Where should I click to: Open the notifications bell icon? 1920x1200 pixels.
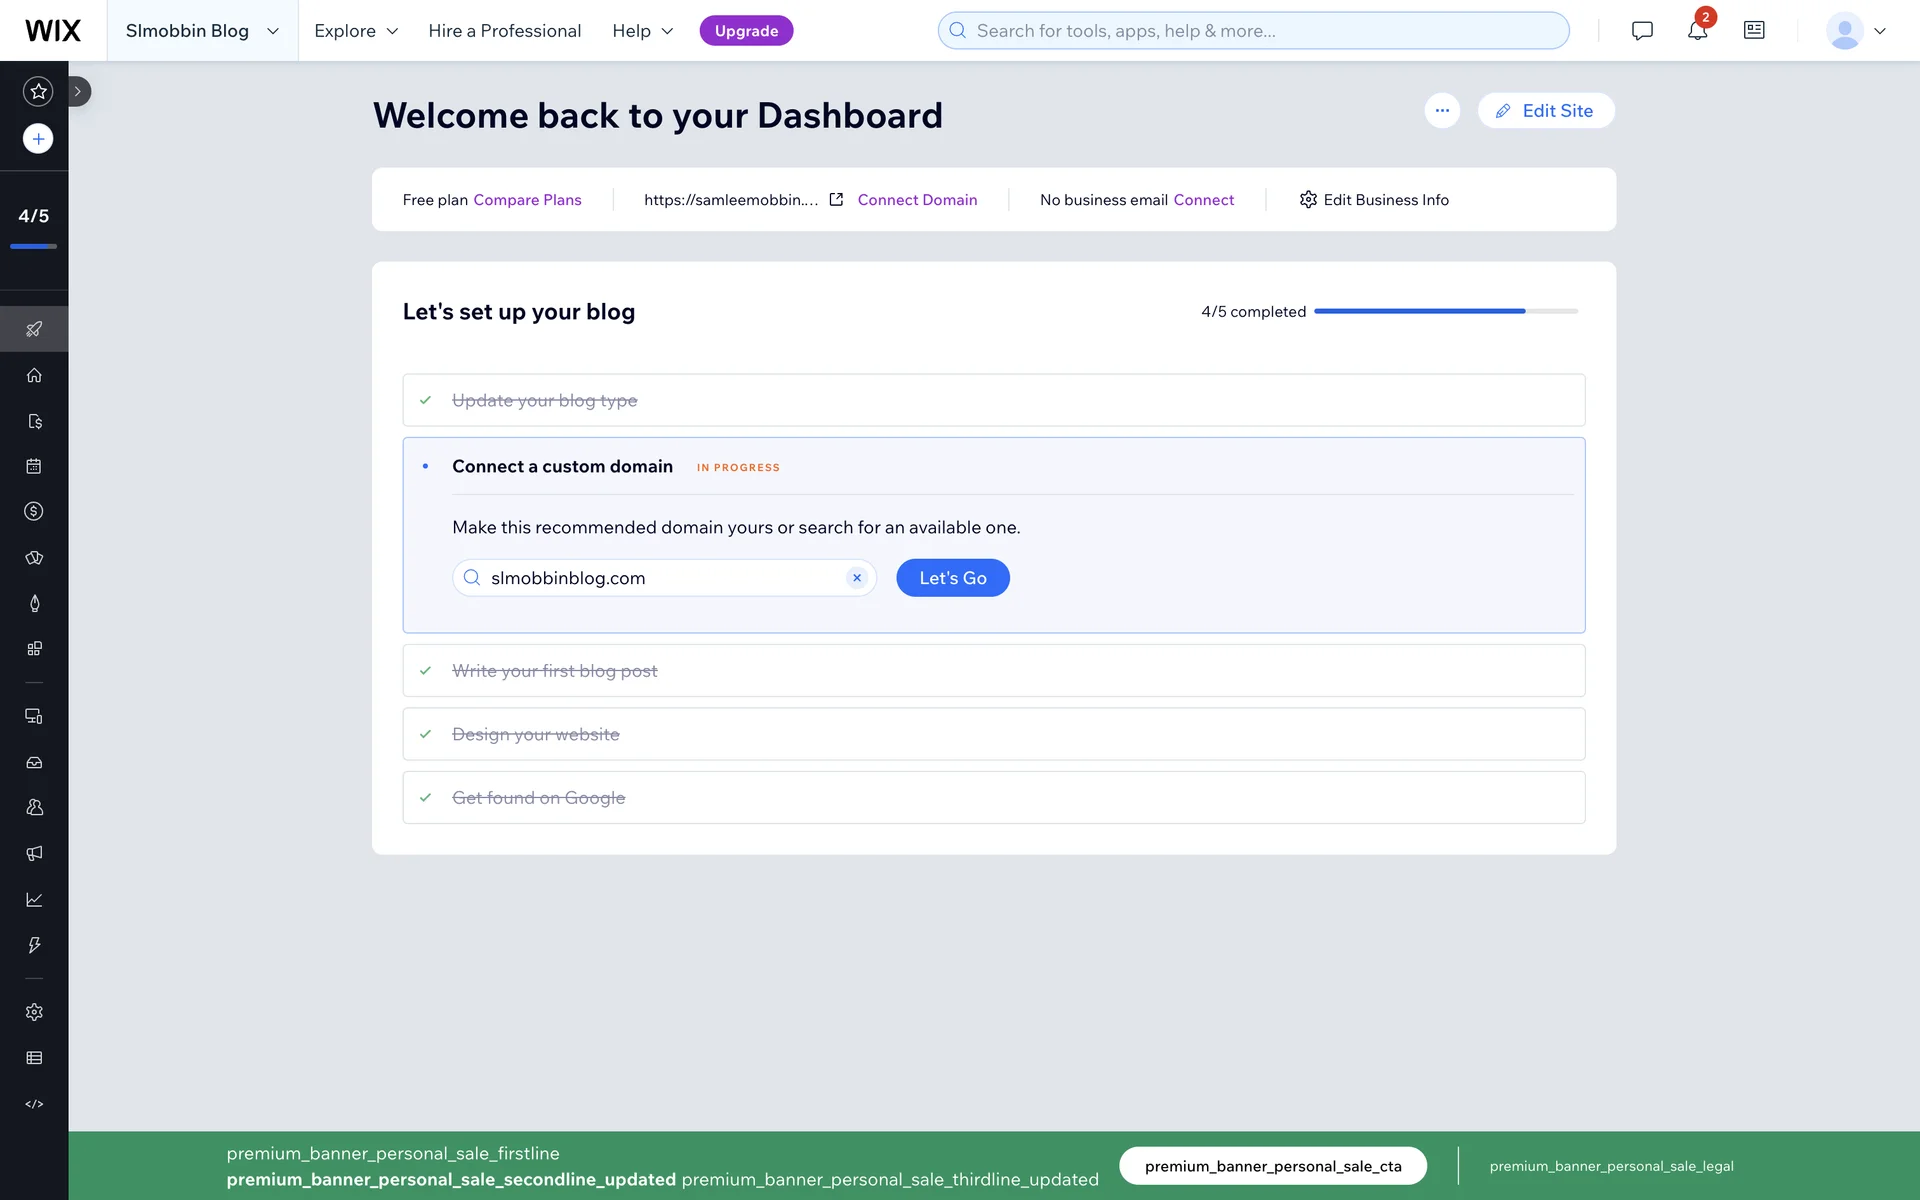tap(1697, 31)
